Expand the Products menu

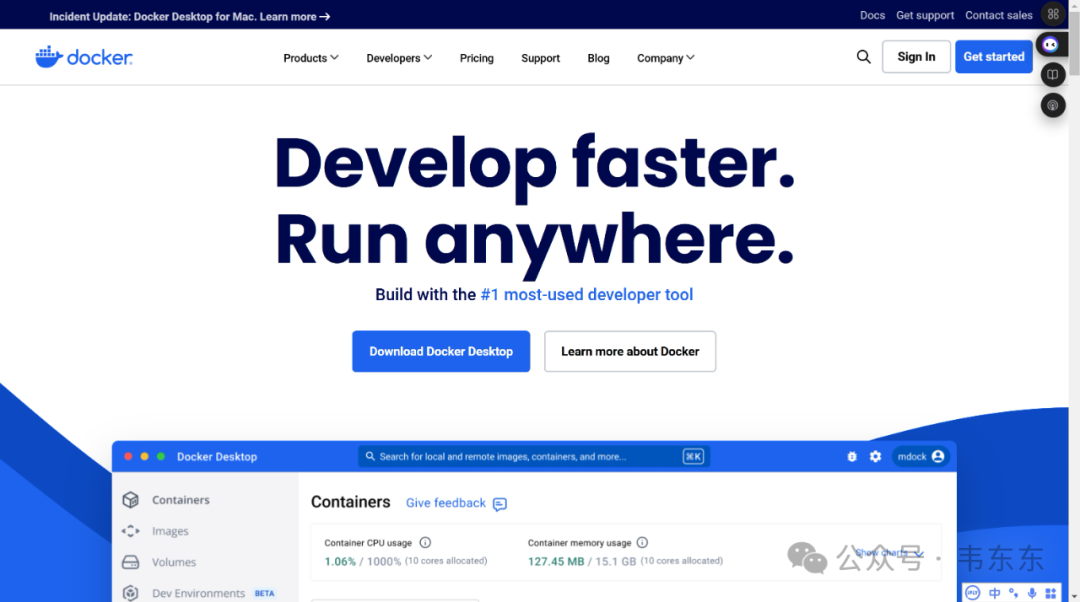coord(311,58)
